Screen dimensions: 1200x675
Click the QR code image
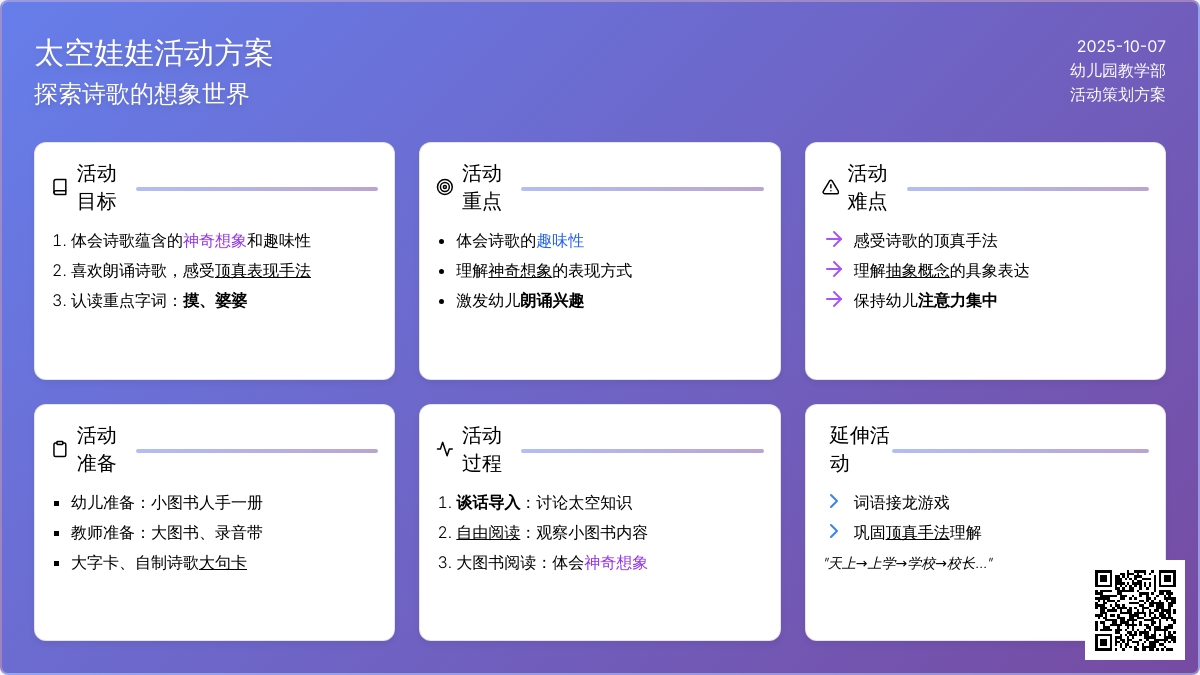1135,610
